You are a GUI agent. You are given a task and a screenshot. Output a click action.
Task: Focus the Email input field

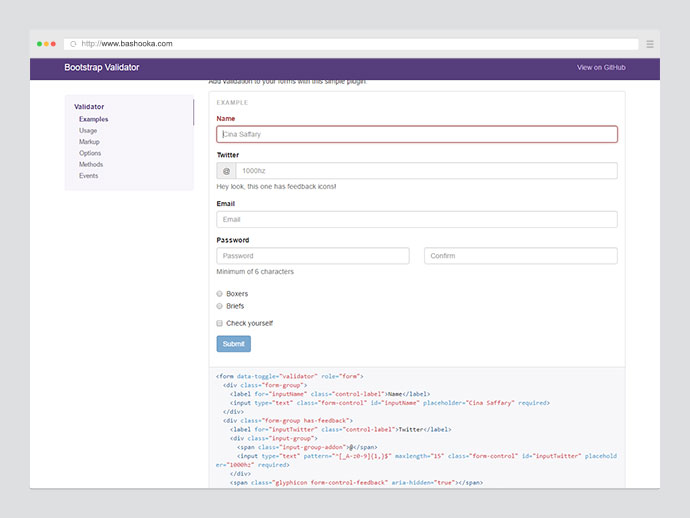coord(417,220)
